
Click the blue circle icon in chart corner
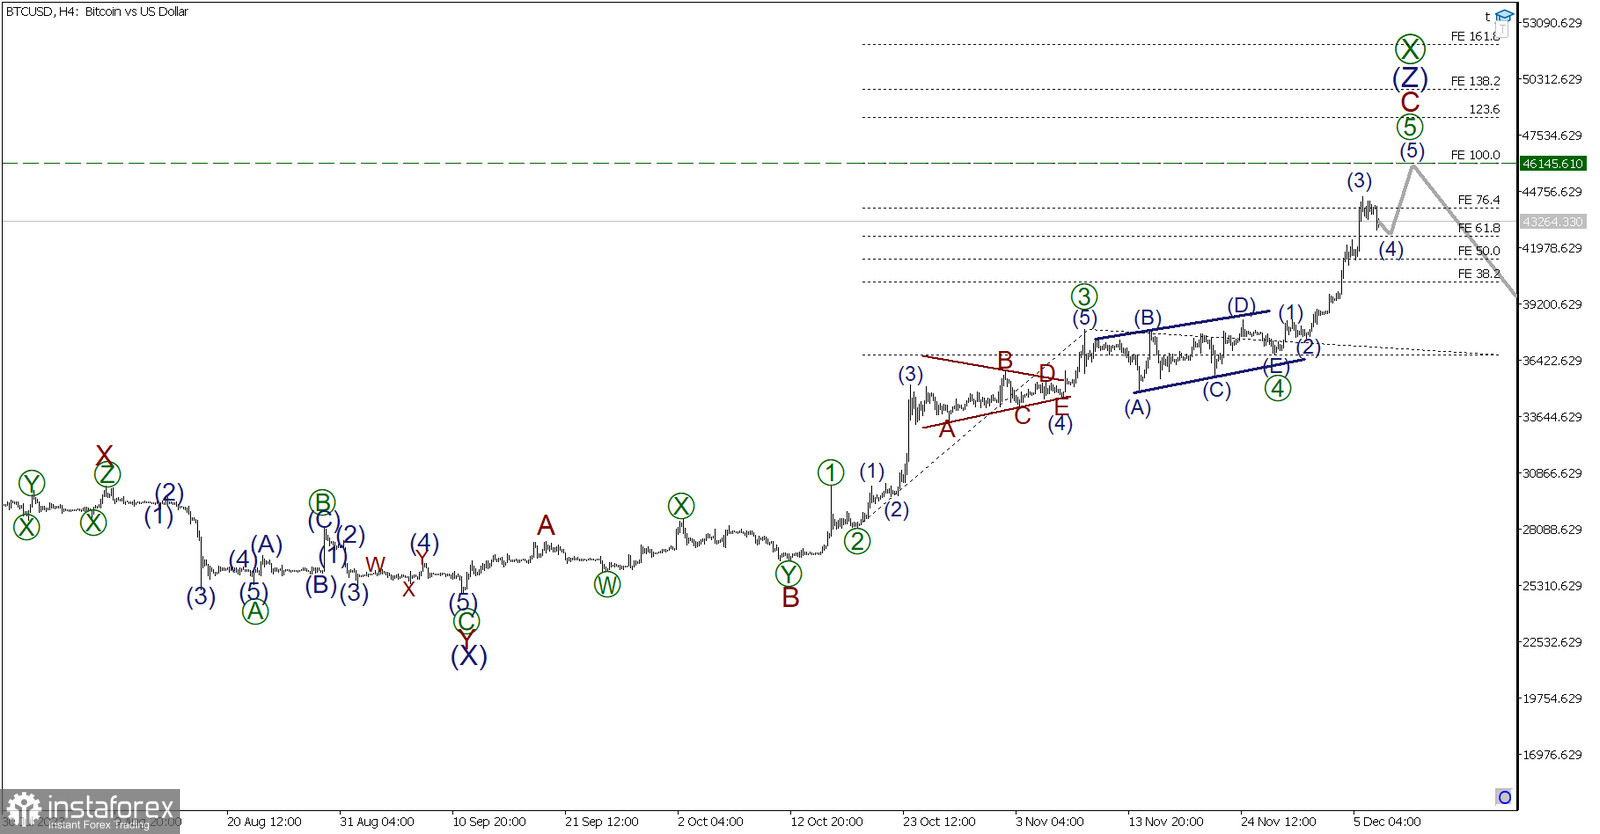tap(1504, 797)
